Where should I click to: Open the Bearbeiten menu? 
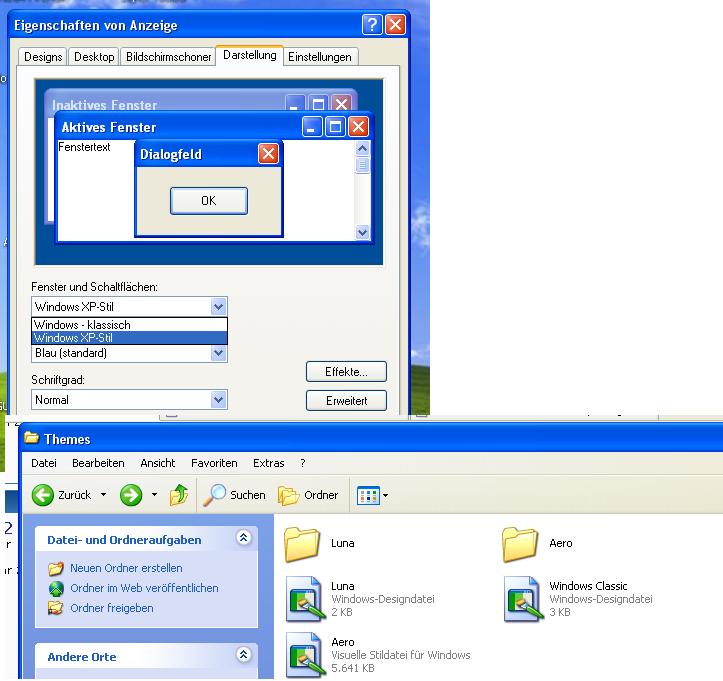click(98, 463)
